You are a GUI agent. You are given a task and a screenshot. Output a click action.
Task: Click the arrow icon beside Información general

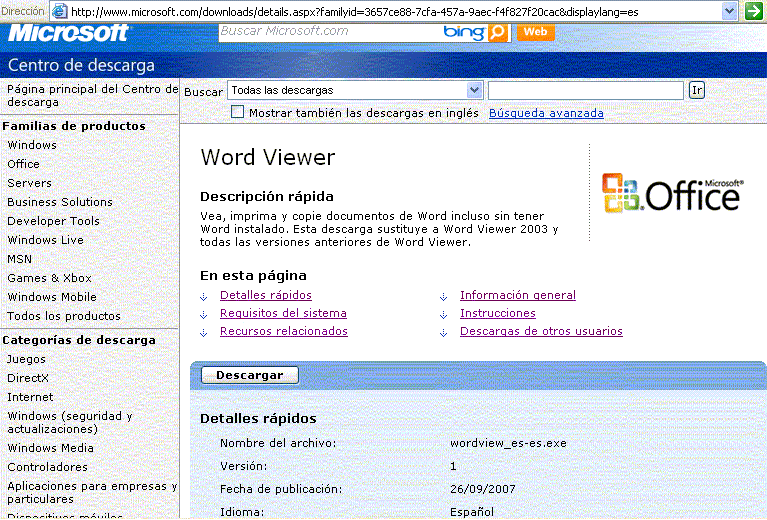point(443,296)
